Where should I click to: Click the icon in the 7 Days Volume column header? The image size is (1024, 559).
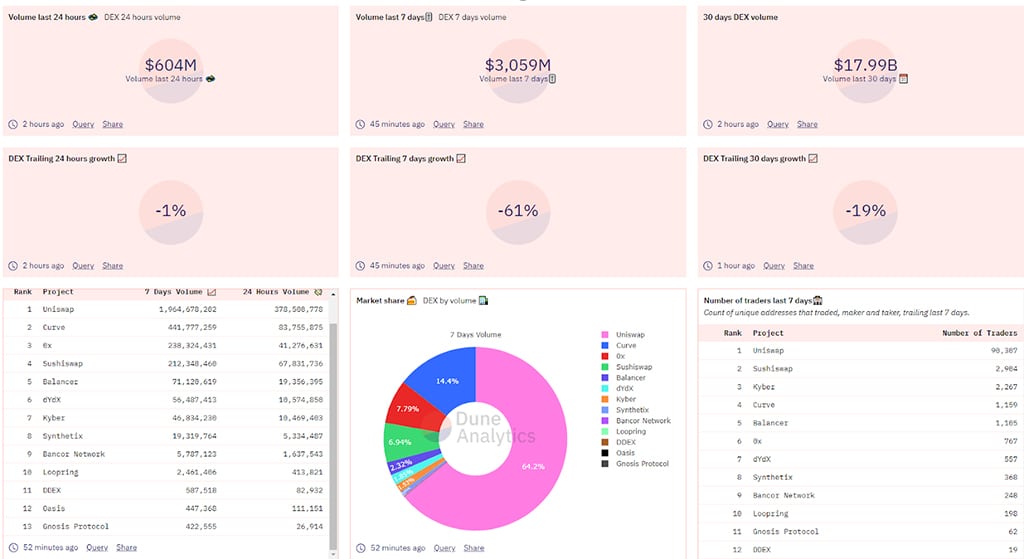pyautogui.click(x=212, y=292)
